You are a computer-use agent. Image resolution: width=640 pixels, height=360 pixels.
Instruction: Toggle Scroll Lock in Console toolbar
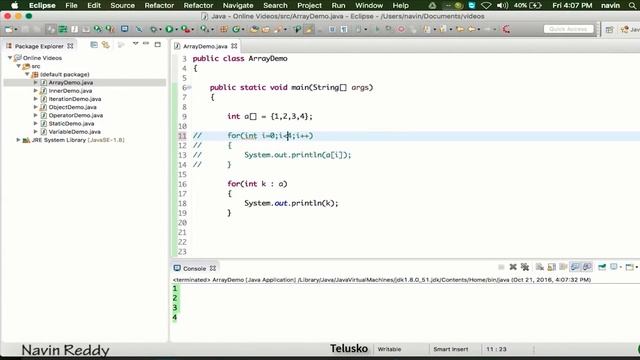pos(551,267)
